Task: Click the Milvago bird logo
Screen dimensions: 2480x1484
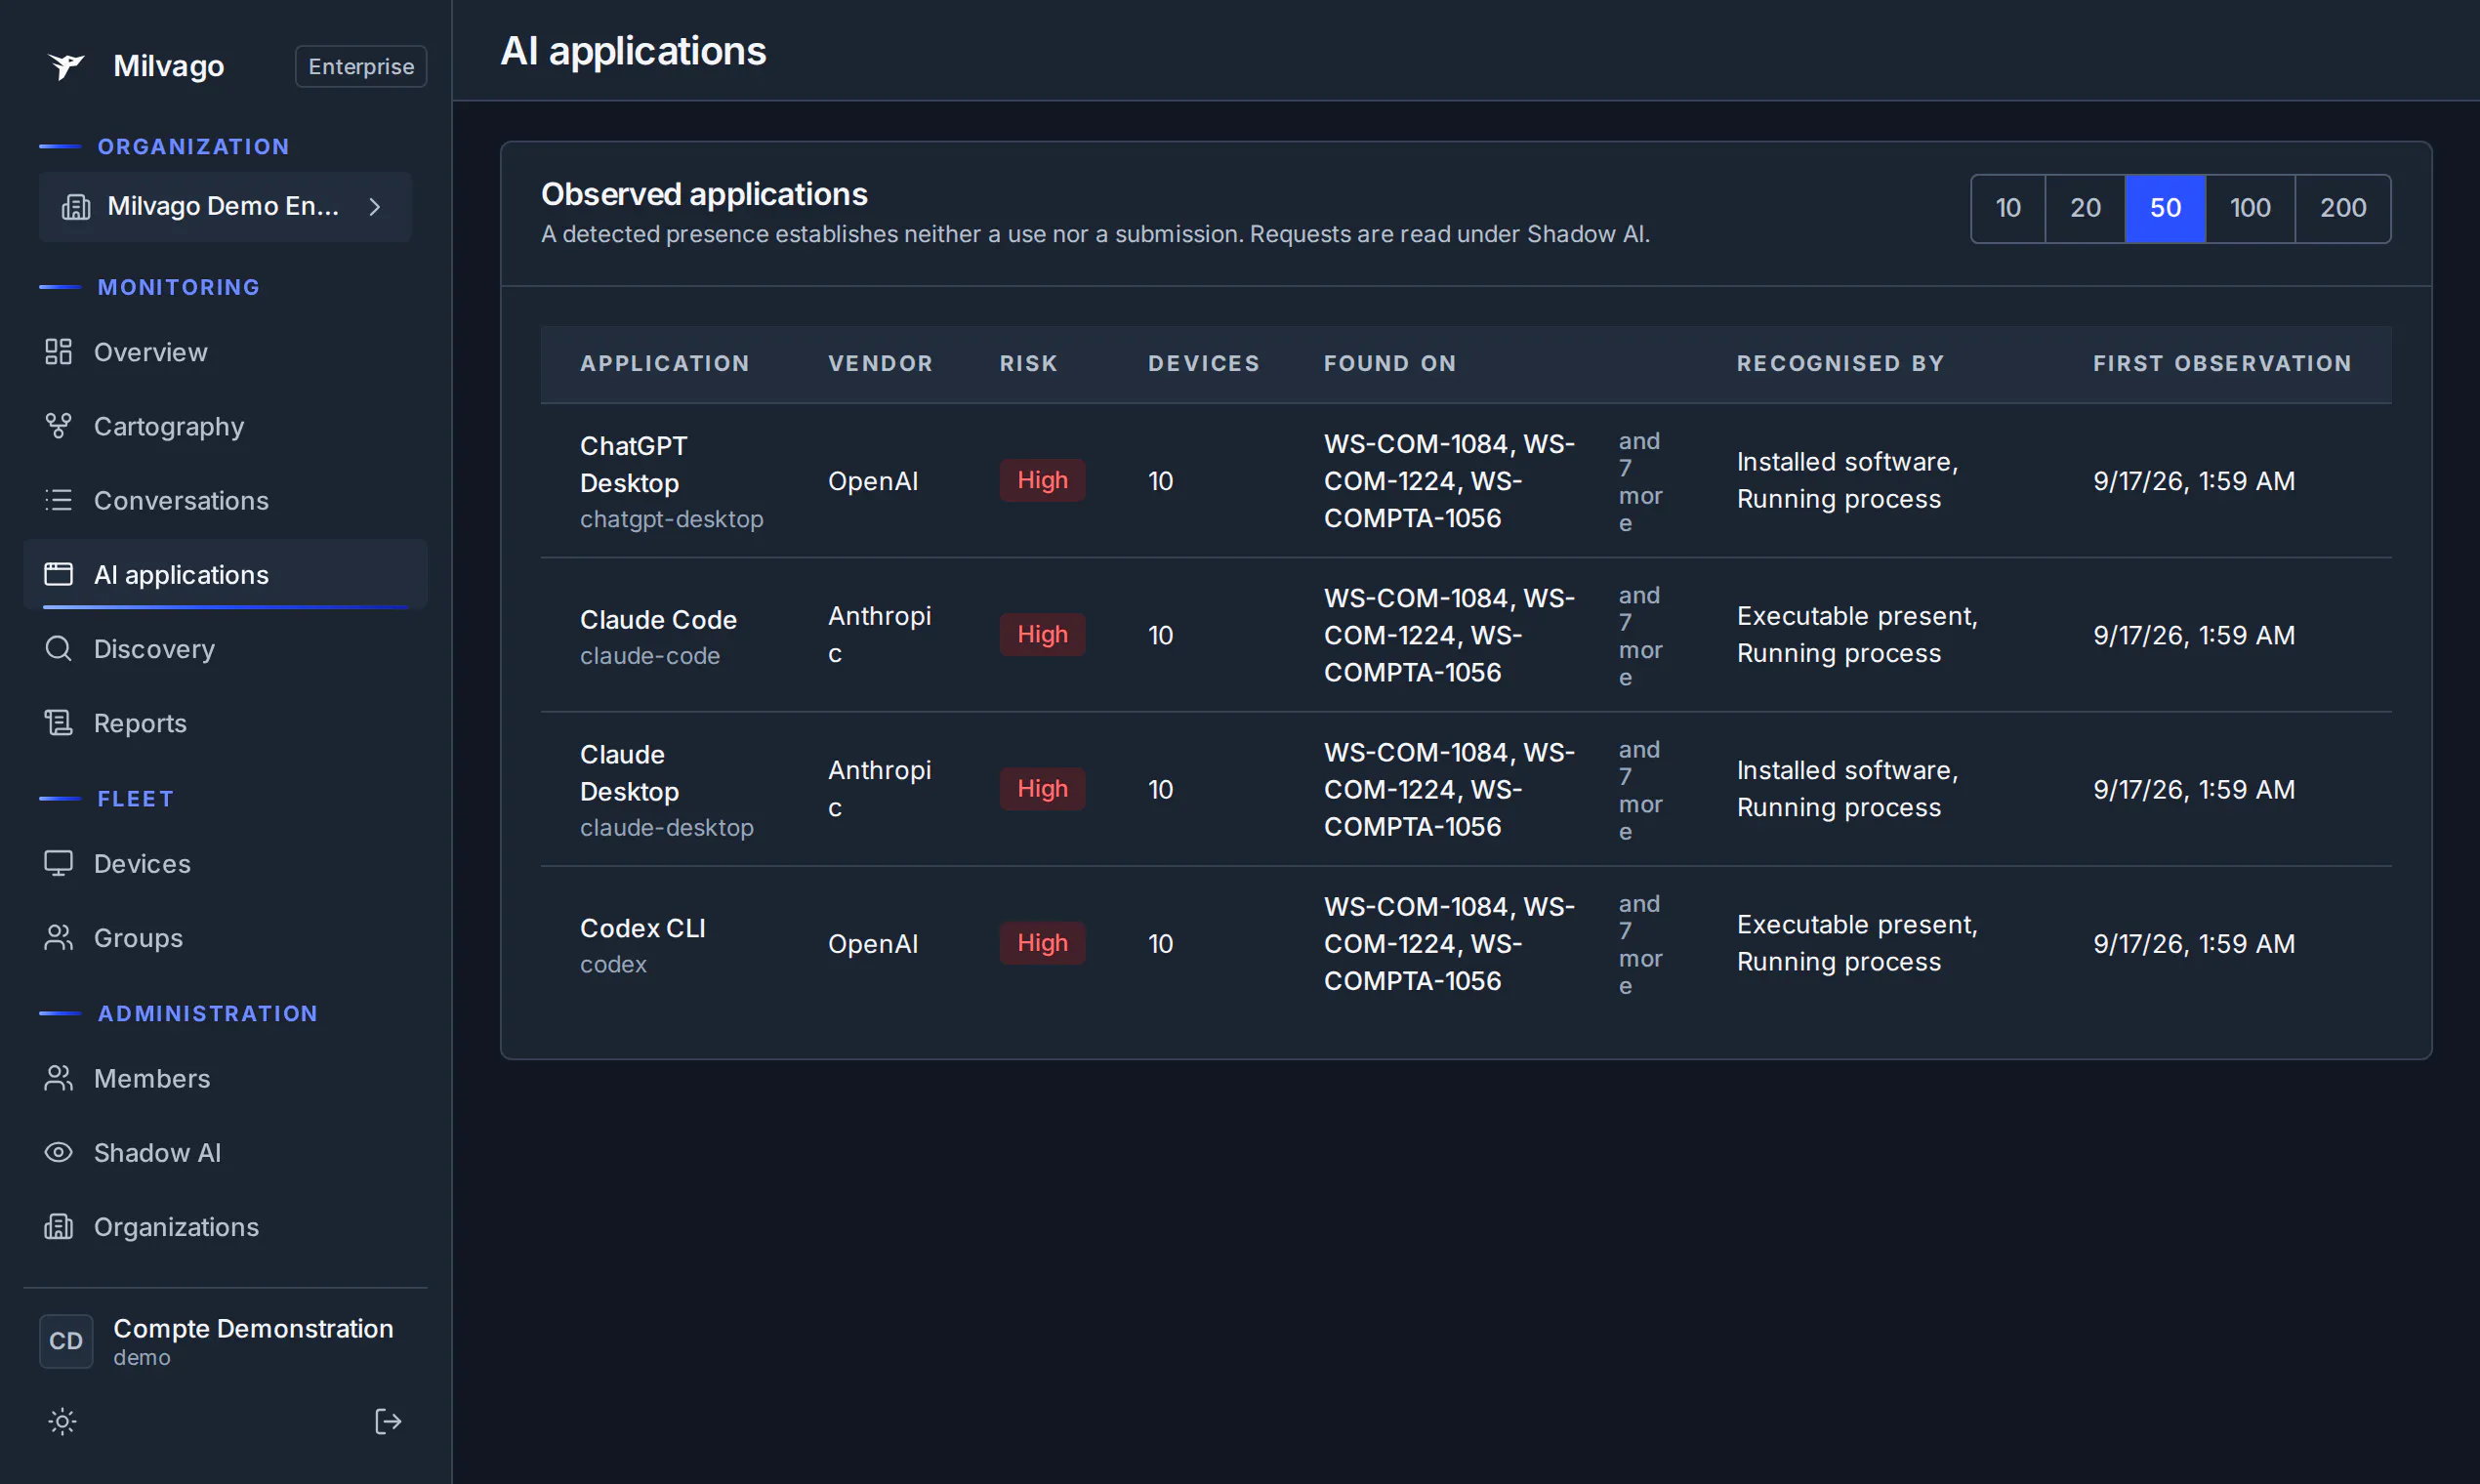Action: [x=66, y=66]
